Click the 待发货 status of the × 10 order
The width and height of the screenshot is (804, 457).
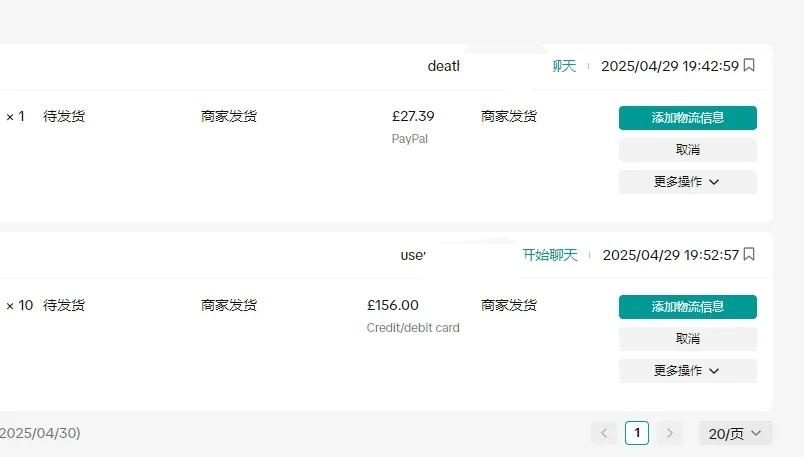64,305
